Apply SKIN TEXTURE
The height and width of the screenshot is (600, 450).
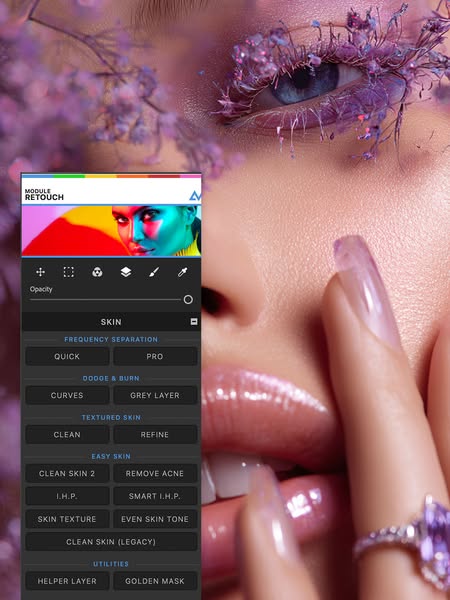pos(67,519)
